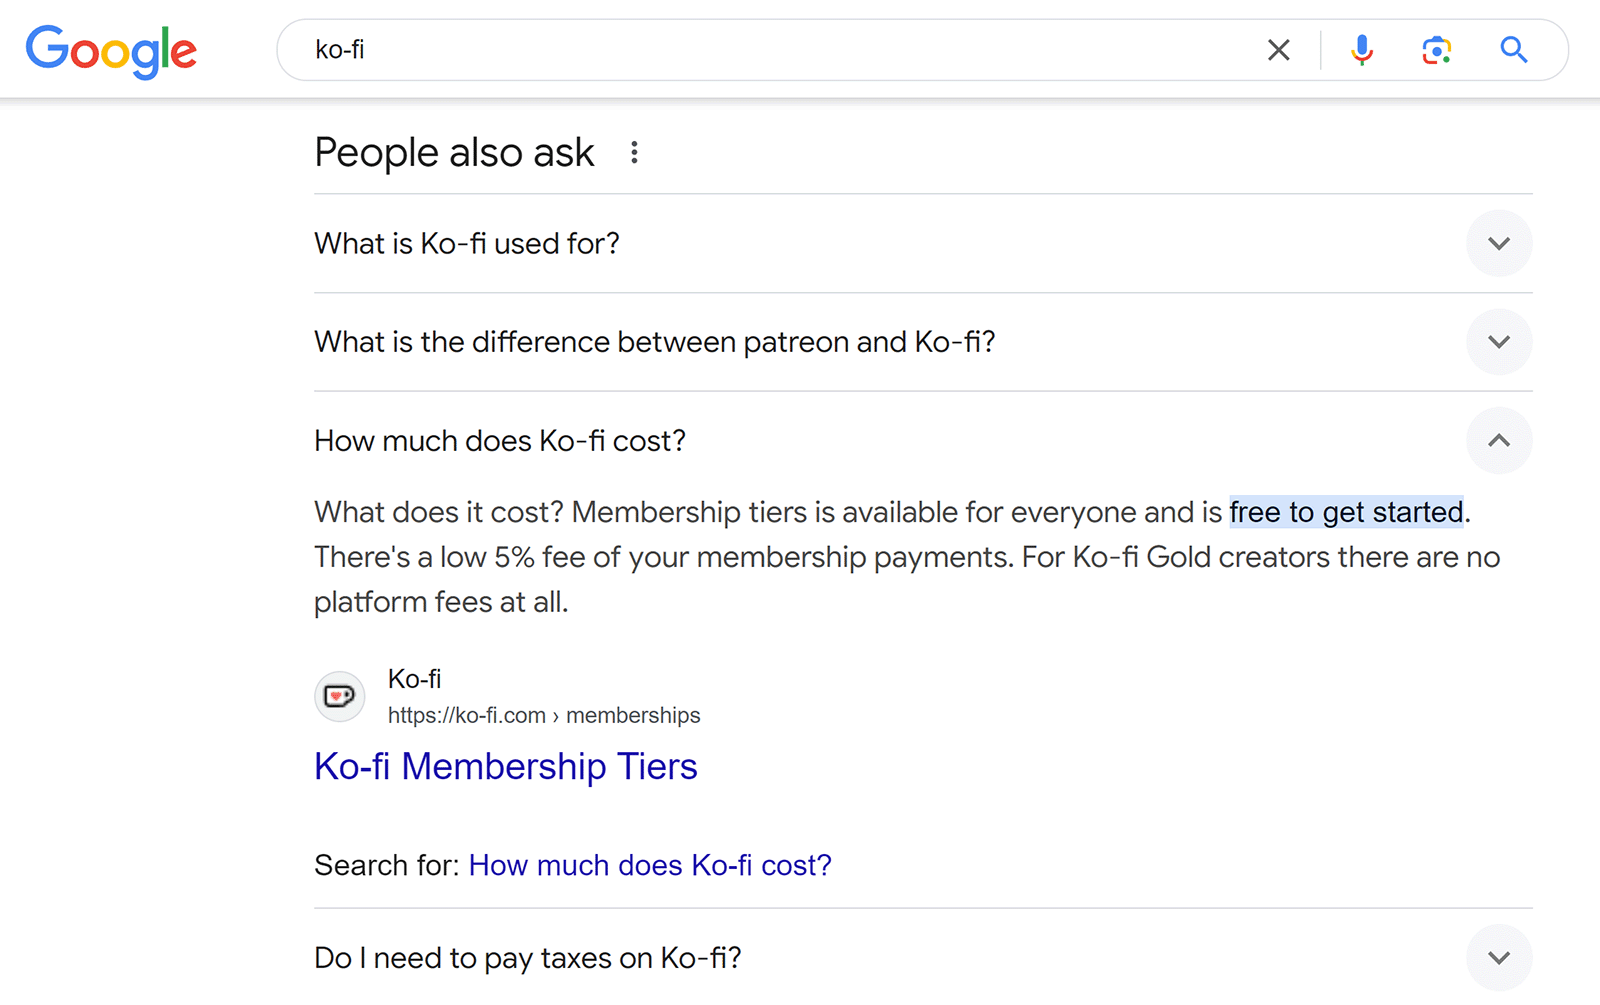The image size is (1600, 1005).
Task: Click the question text "What is Ko-fi used for?"
Action: pos(466,243)
